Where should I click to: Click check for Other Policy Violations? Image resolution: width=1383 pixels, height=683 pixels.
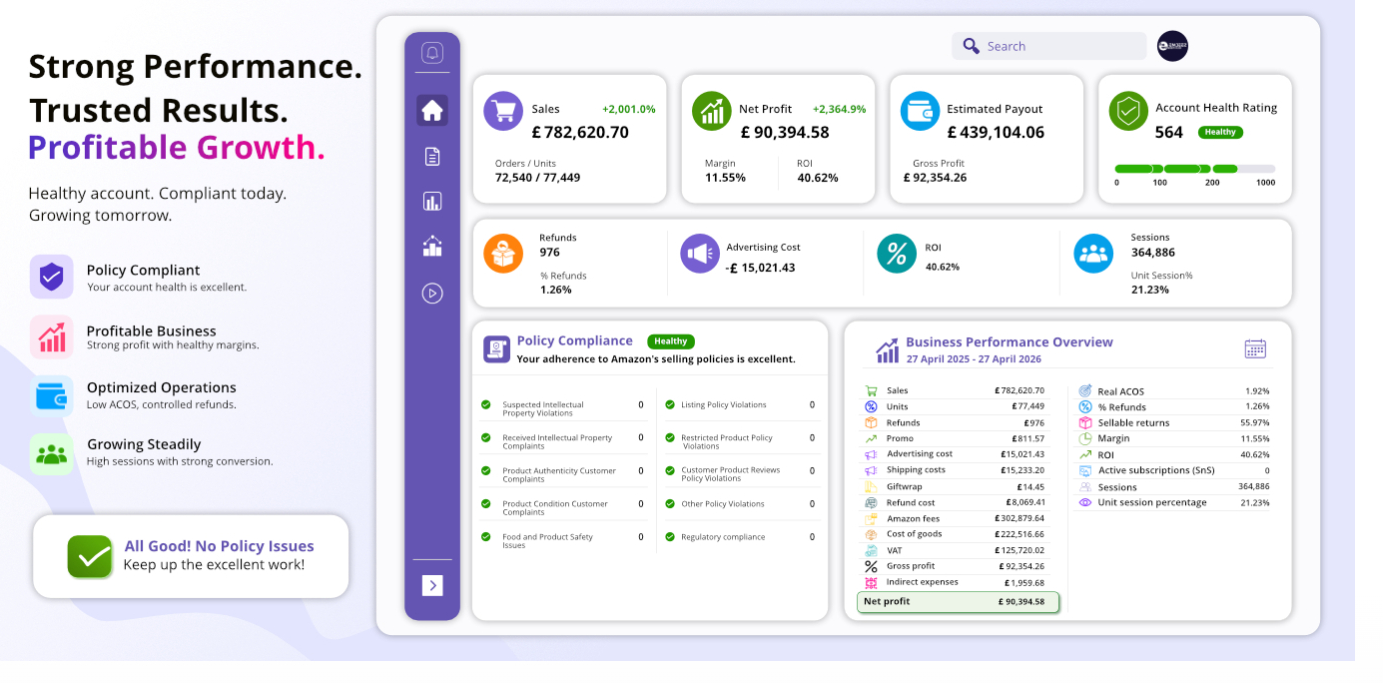[x=670, y=504]
